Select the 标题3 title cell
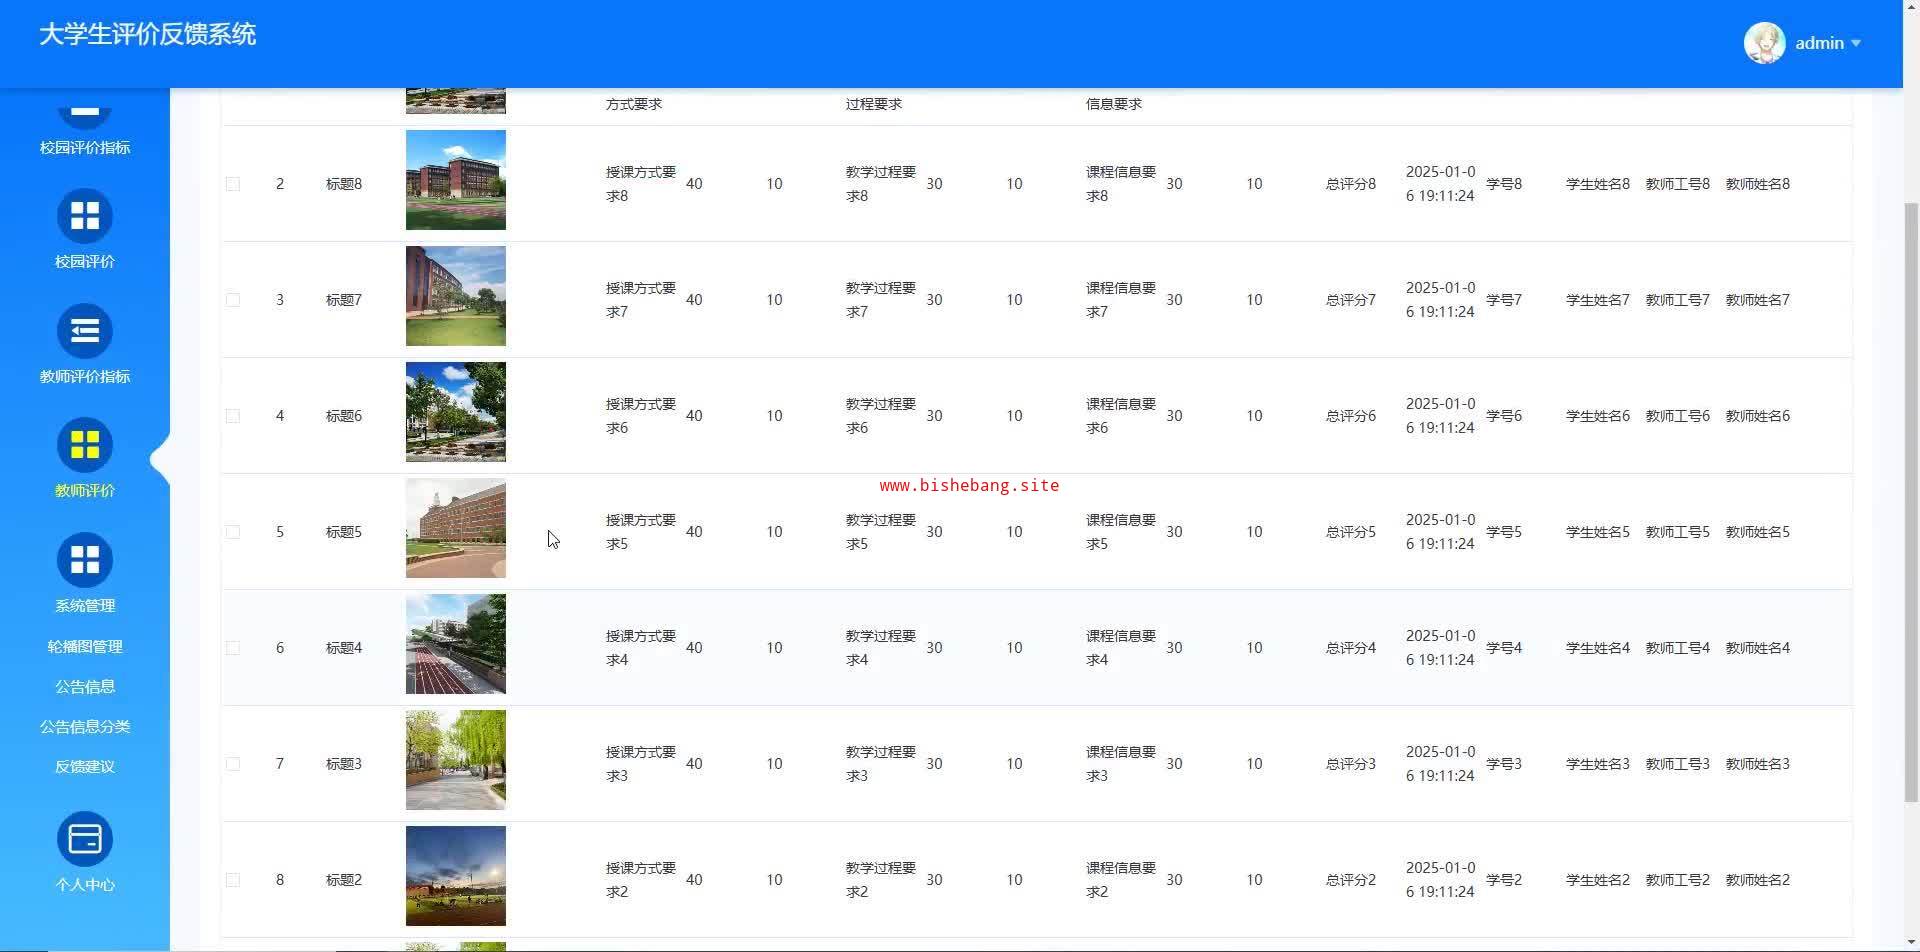 [344, 764]
